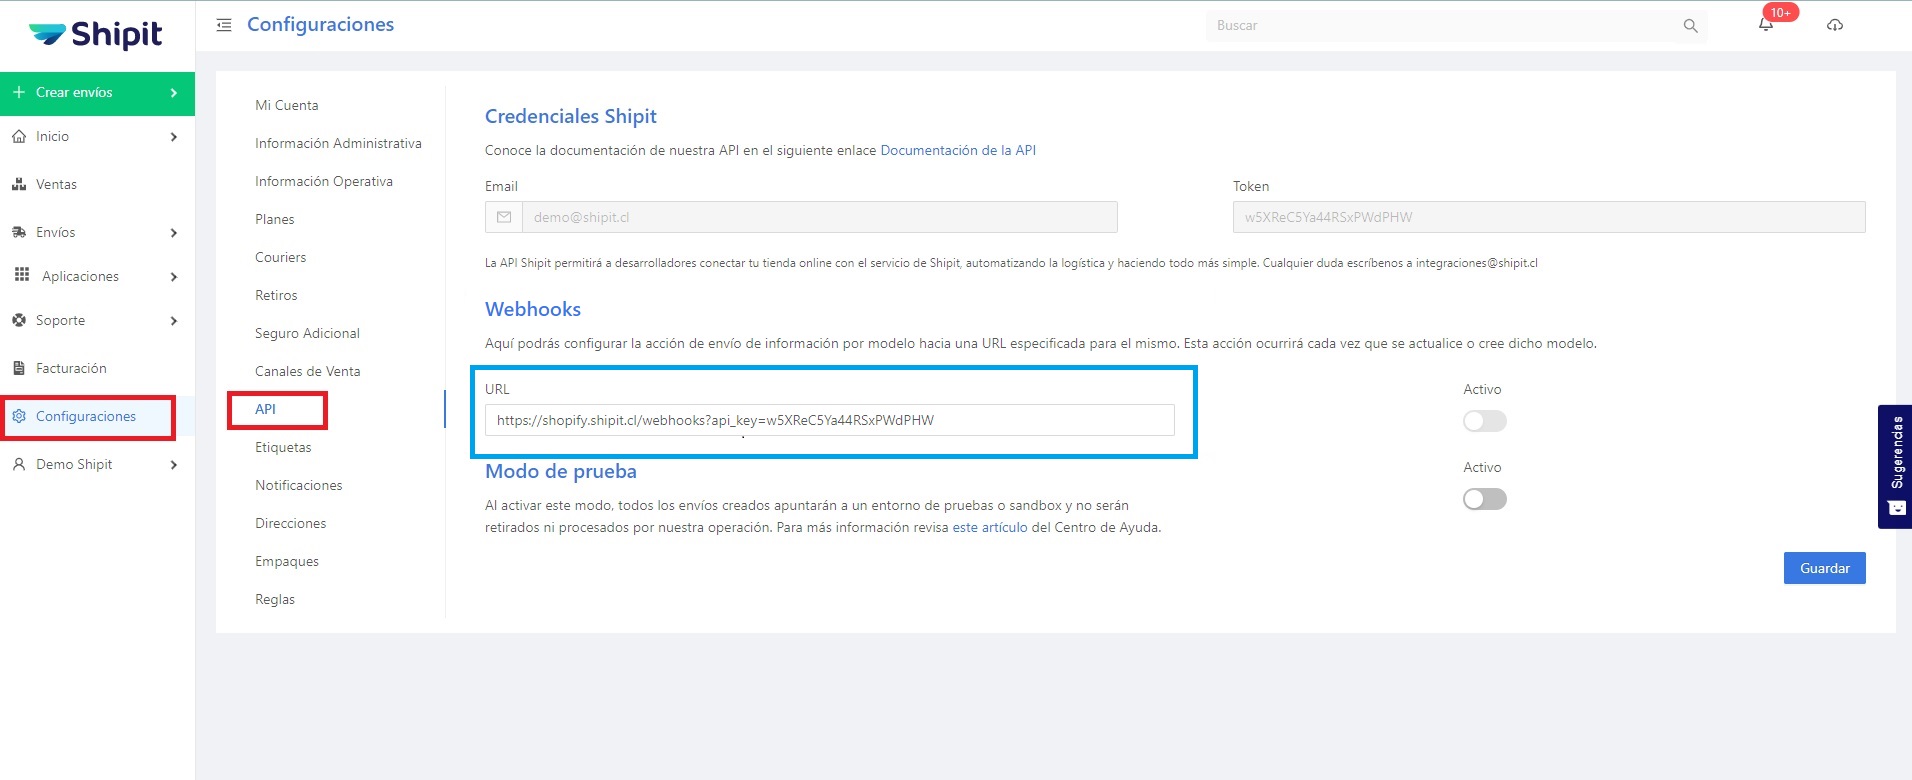
Task: Open Notificaciones settings section
Action: [299, 485]
